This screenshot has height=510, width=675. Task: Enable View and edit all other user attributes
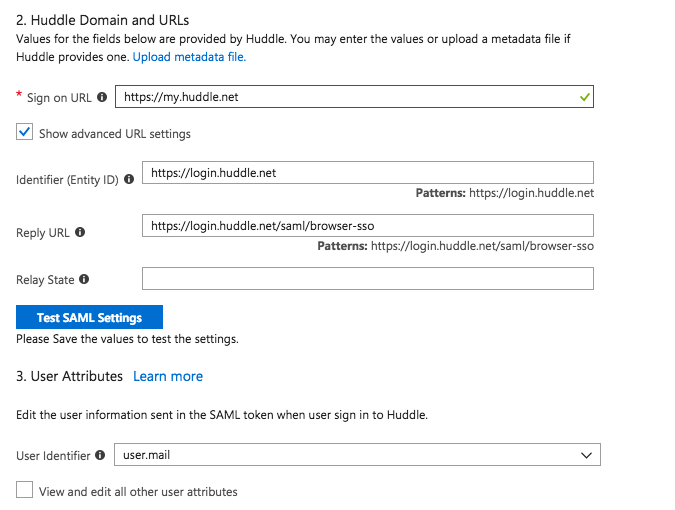coord(24,491)
